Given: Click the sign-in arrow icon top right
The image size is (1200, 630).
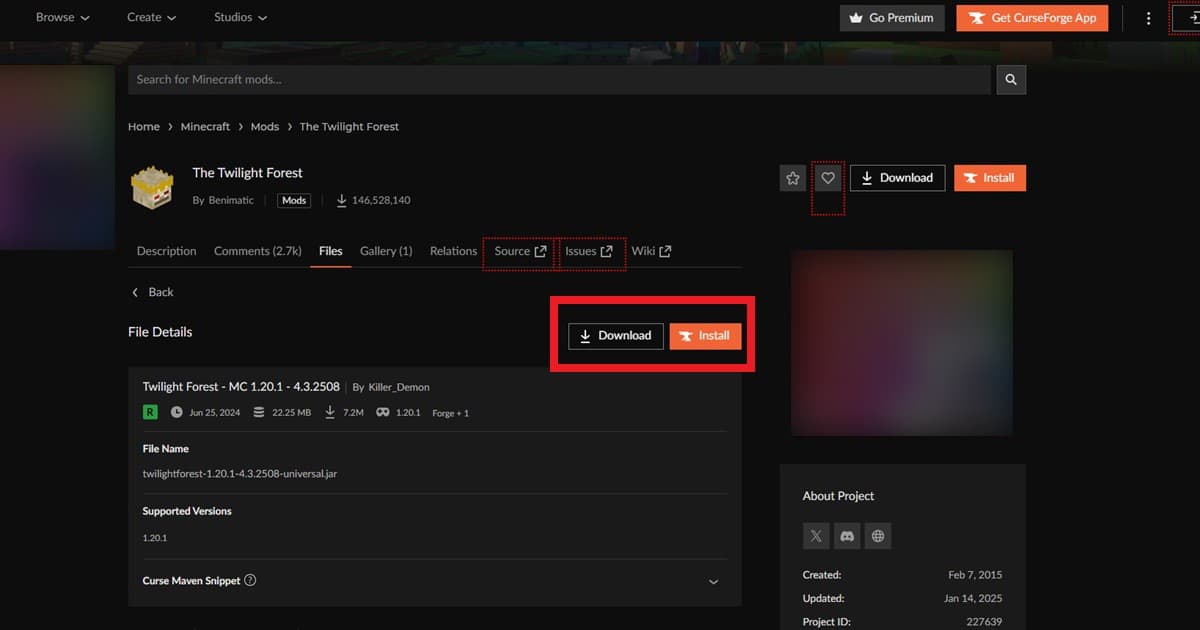Looking at the screenshot, I should coord(1189,18).
